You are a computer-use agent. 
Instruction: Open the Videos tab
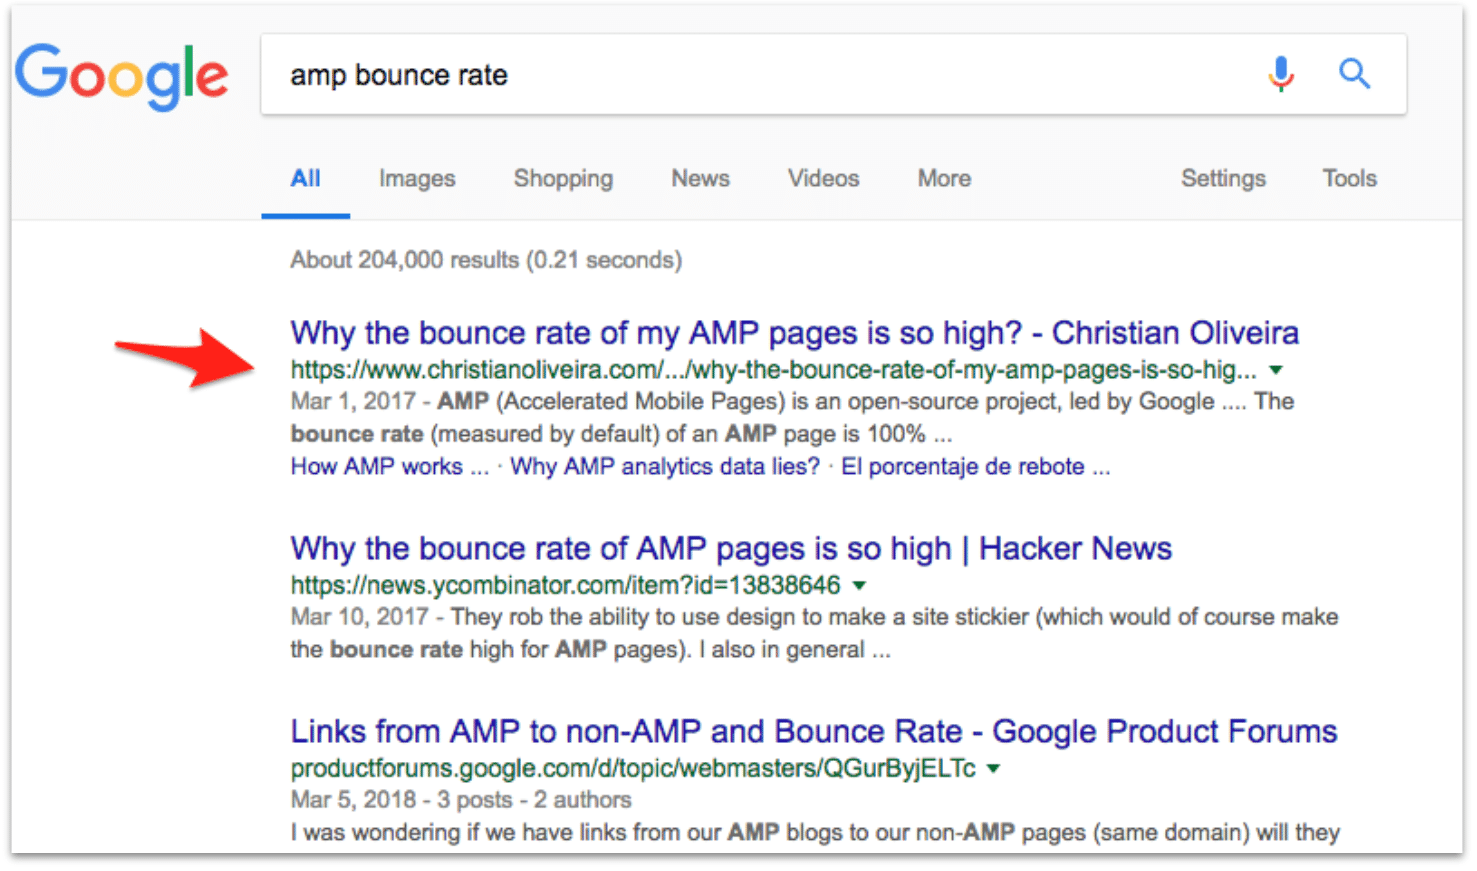click(x=823, y=179)
